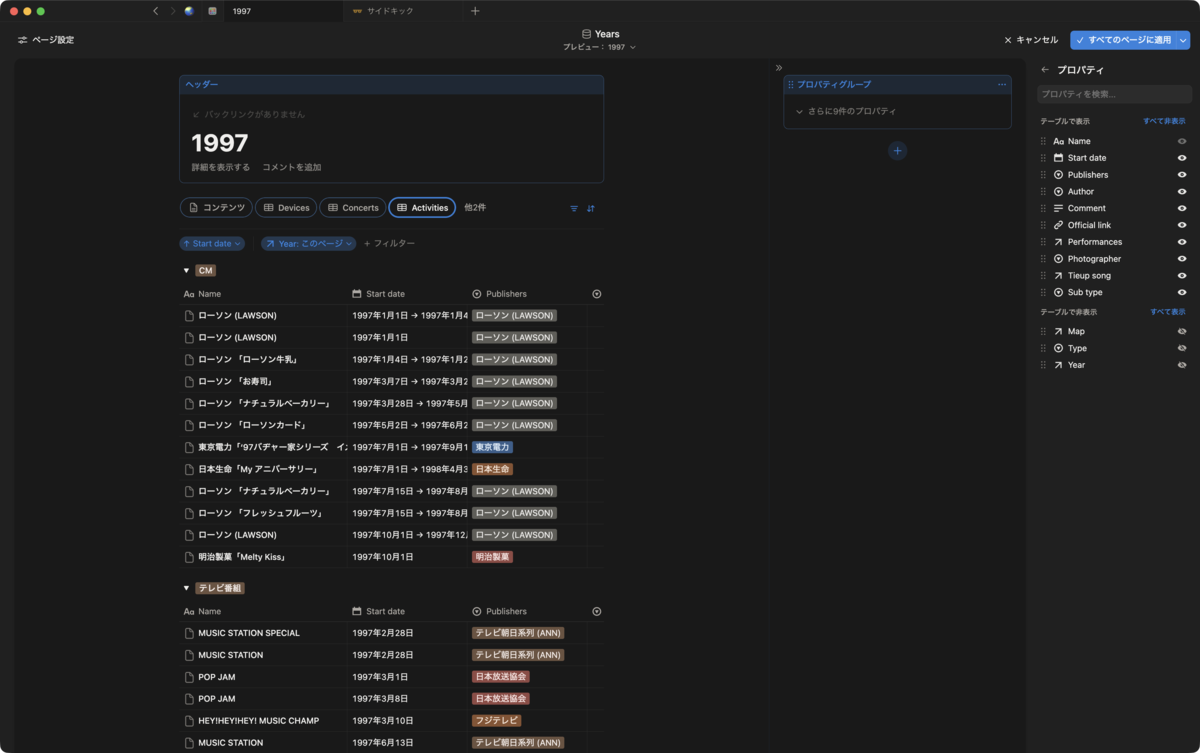1200x753 pixels.
Task: Show 他2件 more views
Action: click(475, 207)
